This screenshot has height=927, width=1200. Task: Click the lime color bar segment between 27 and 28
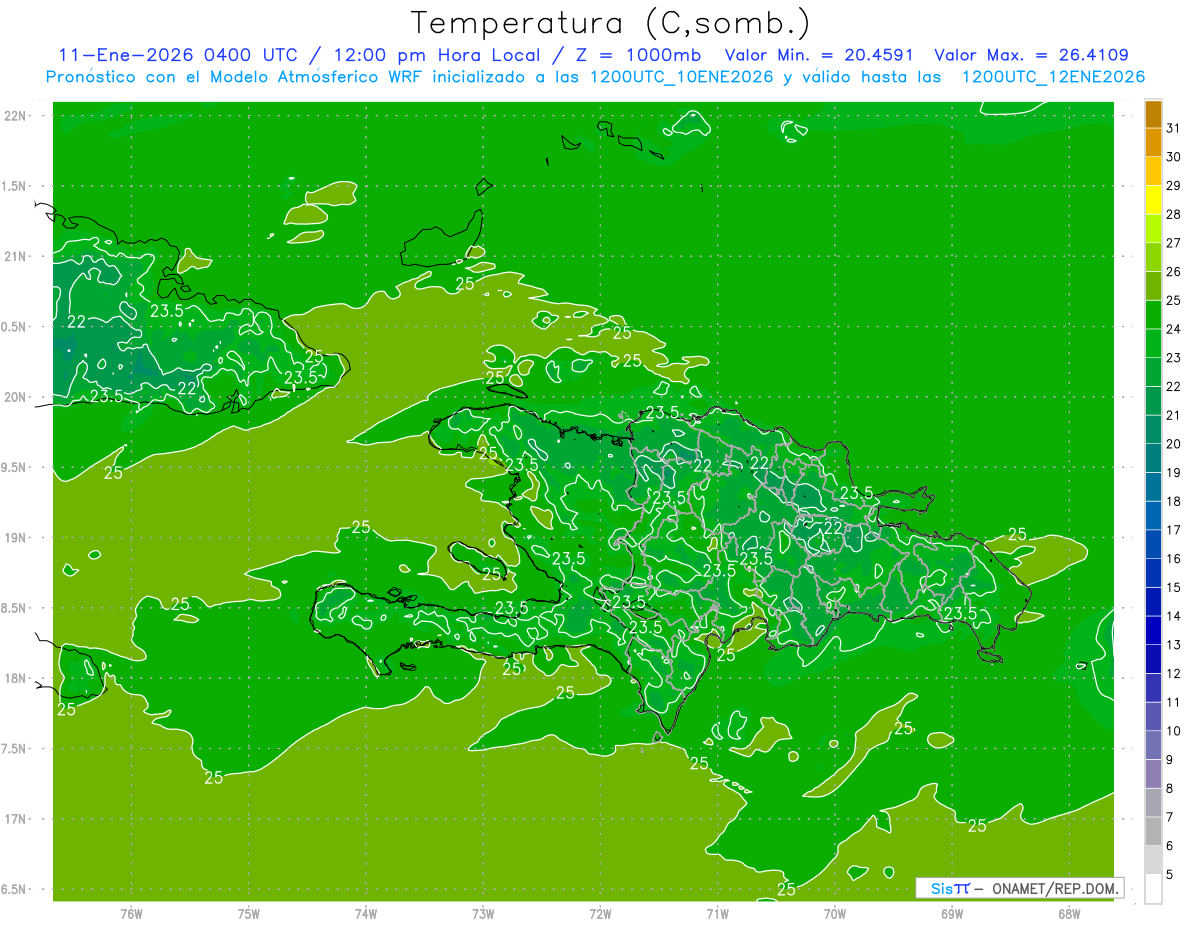coord(1153,229)
